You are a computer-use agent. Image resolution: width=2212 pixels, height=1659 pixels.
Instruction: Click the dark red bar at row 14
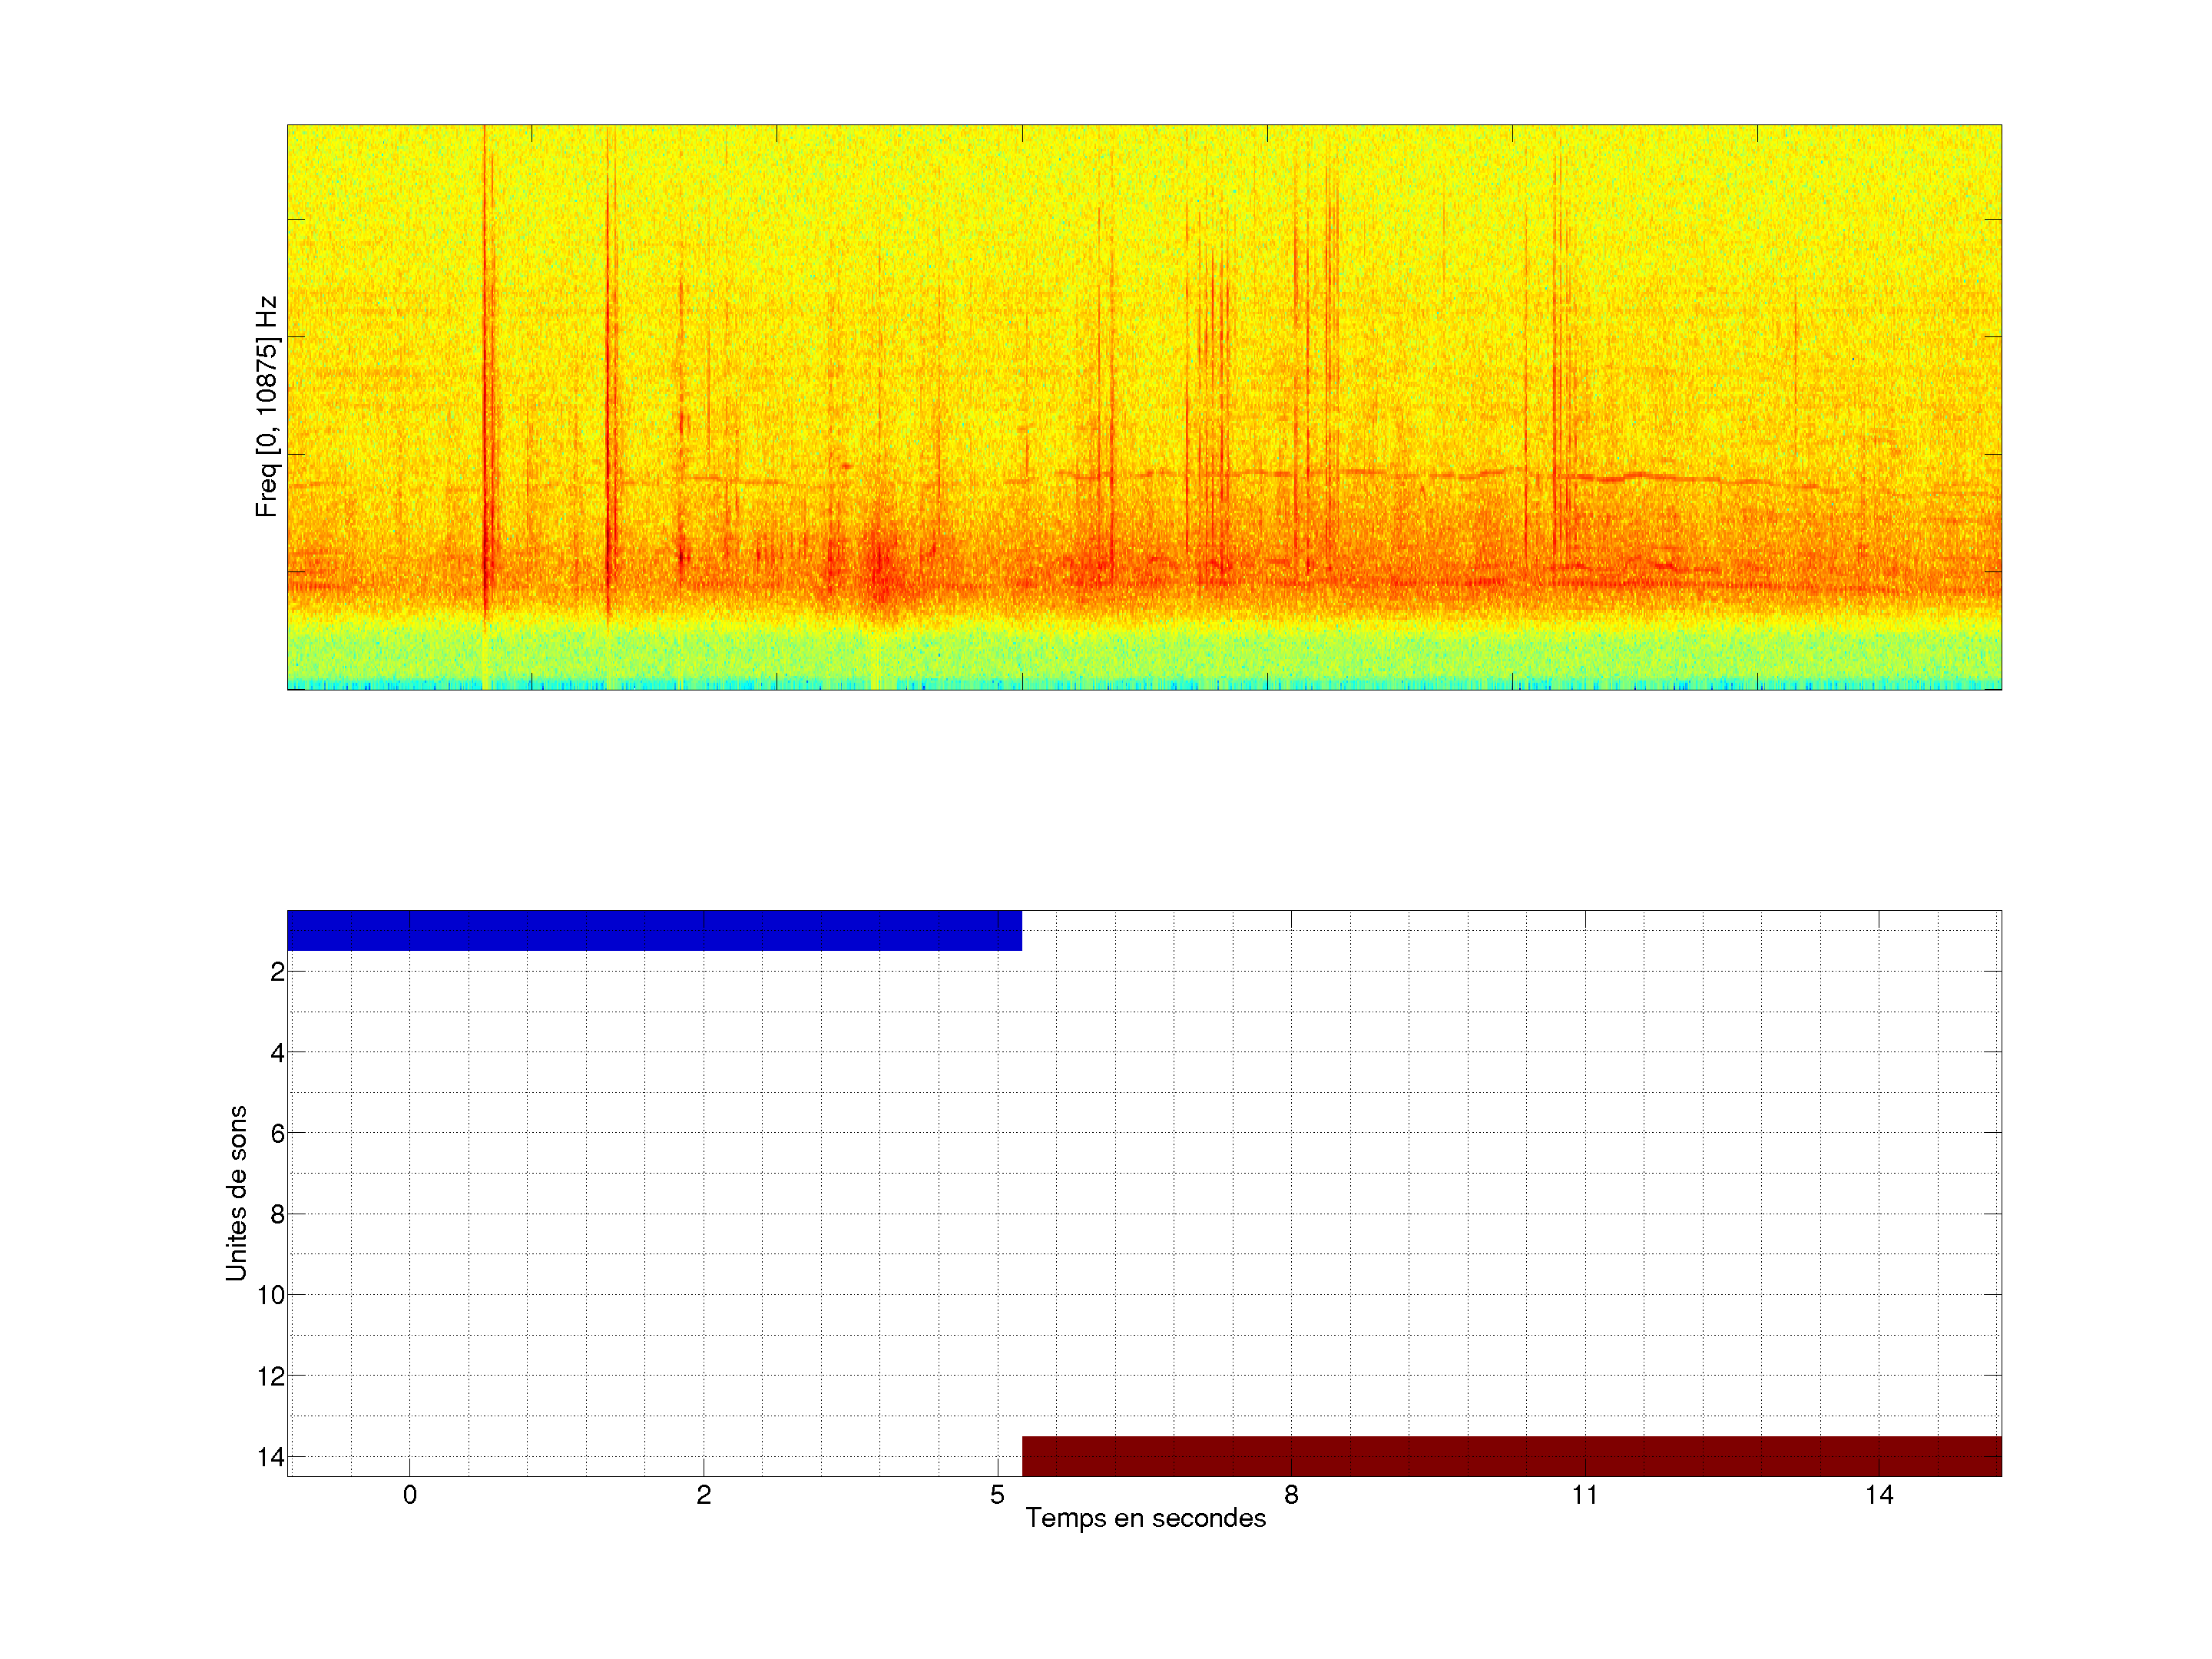[x=1511, y=1456]
